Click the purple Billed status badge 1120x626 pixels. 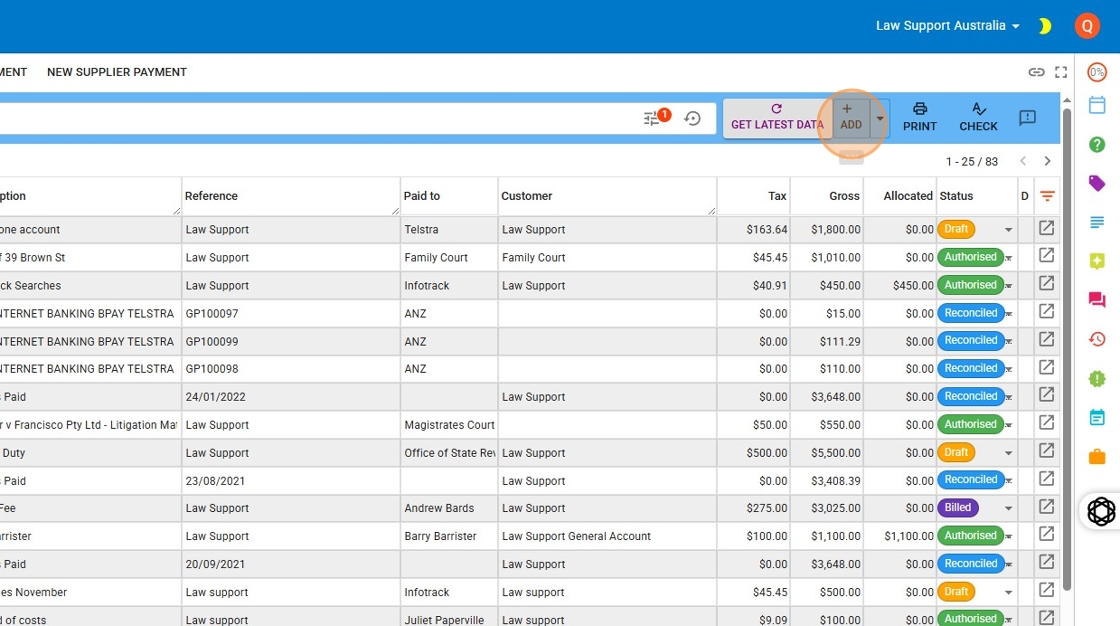coord(957,508)
